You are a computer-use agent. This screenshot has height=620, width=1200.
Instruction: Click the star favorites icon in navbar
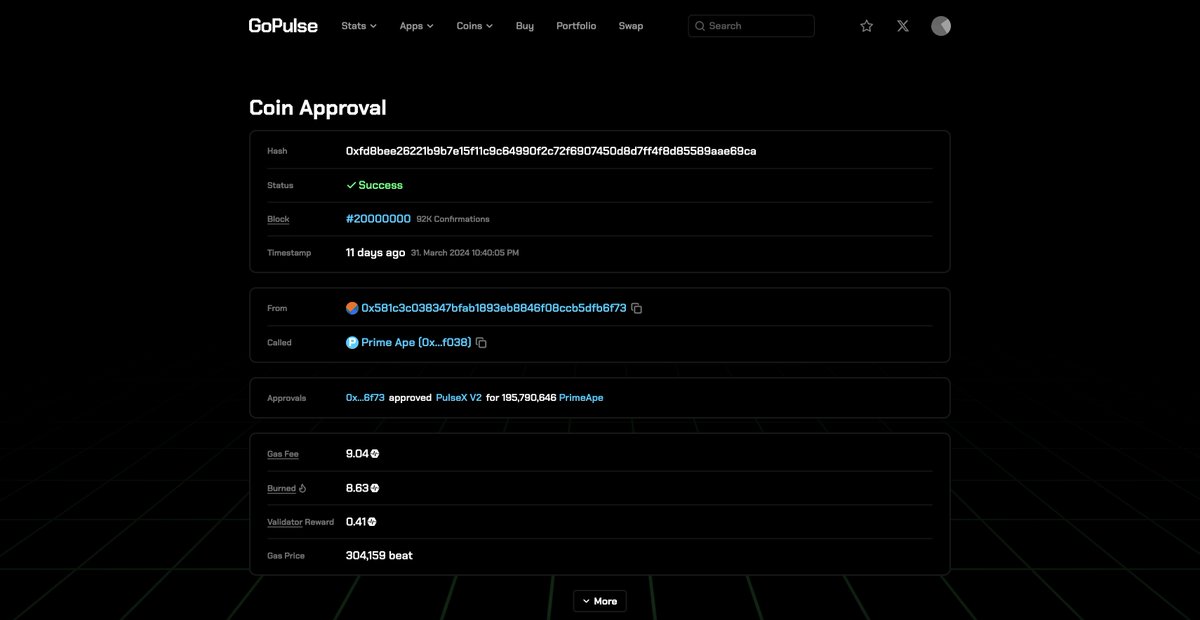click(866, 25)
